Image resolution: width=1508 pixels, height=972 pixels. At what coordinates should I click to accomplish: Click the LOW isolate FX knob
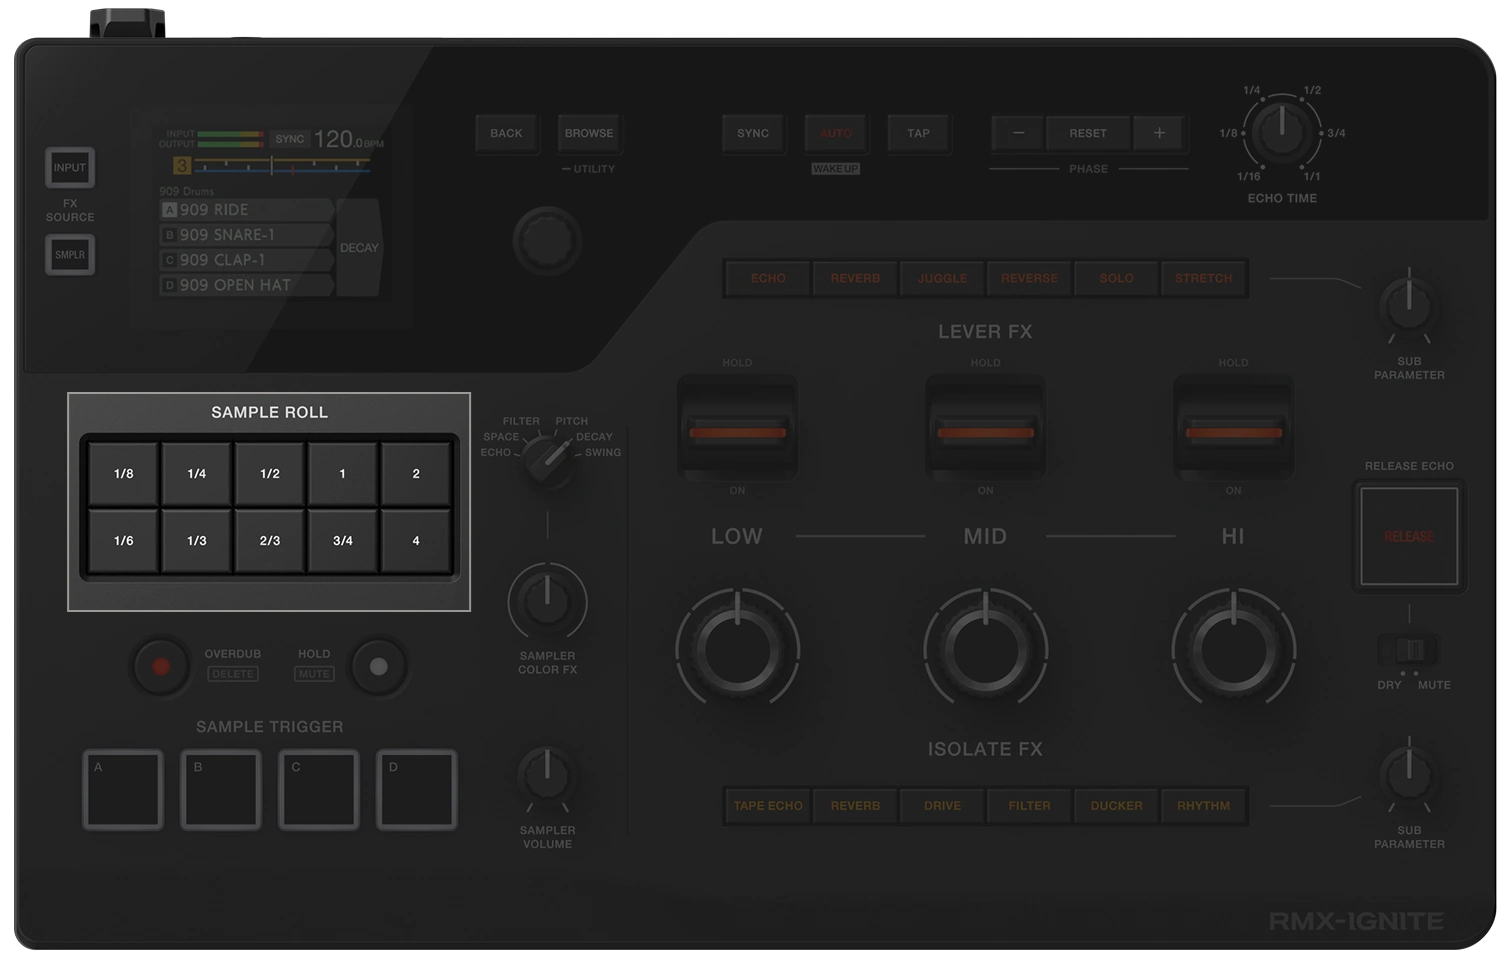pos(737,650)
